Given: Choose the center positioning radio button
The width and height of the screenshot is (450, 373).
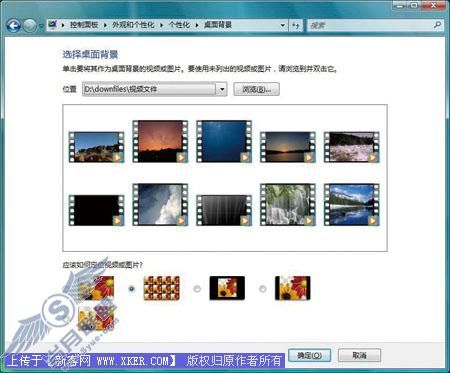Looking at the screenshot, I should tap(197, 289).
